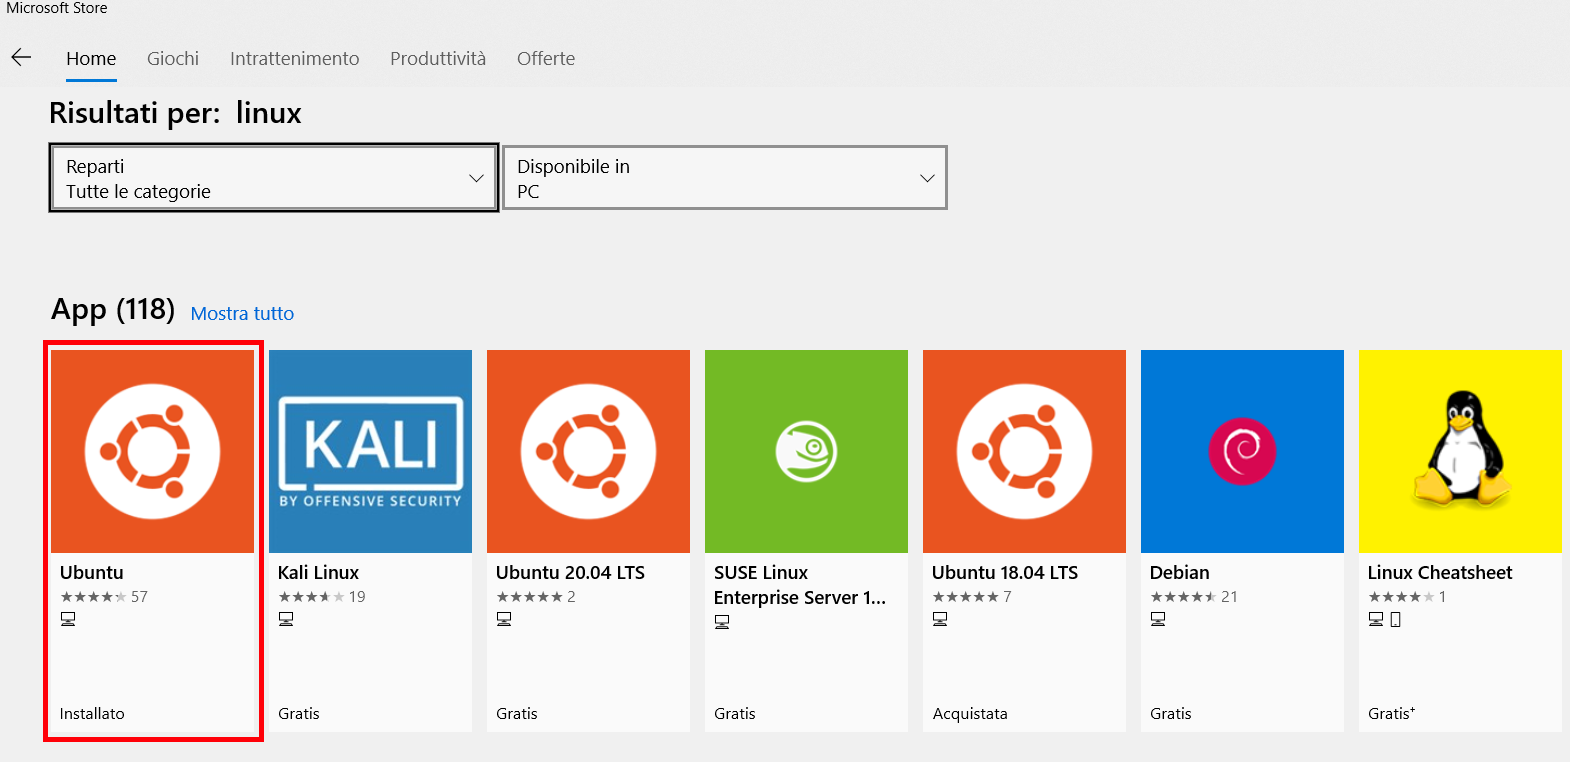Open the Ubuntu app title

(92, 573)
